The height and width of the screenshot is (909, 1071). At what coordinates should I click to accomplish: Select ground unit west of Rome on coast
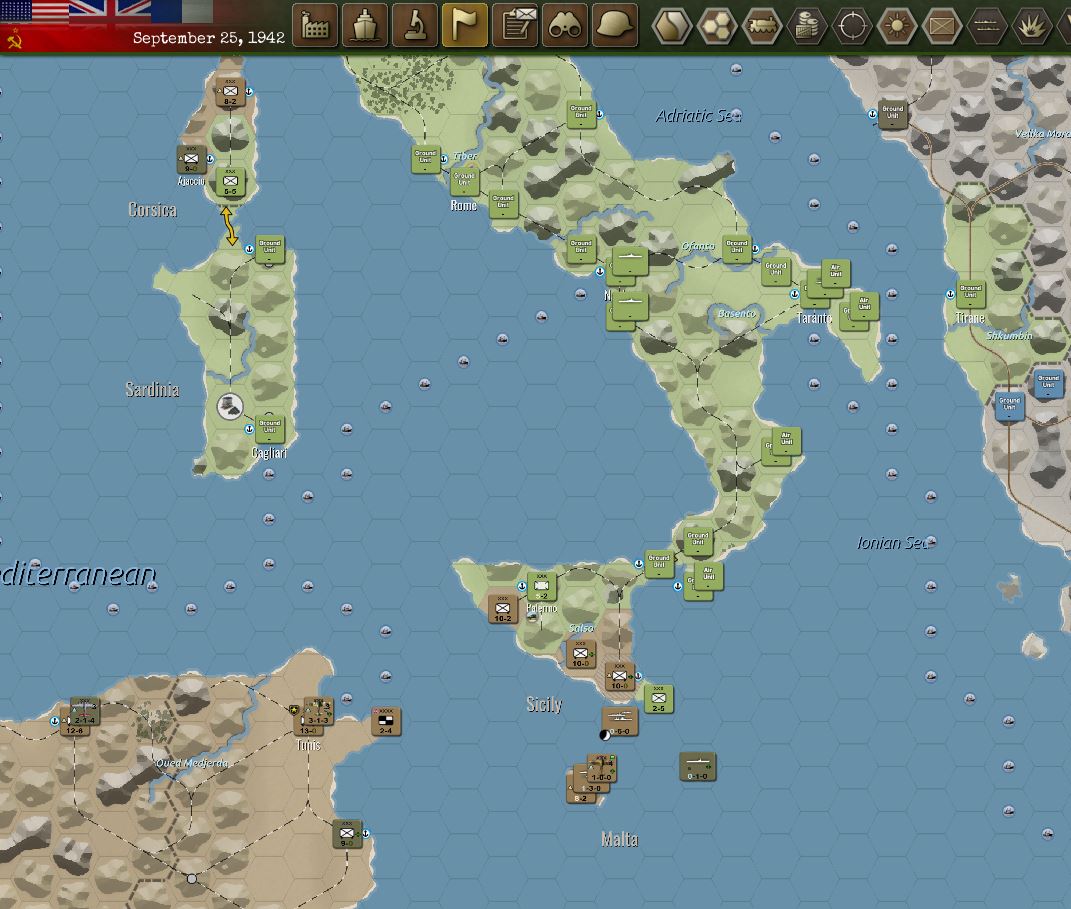click(425, 160)
